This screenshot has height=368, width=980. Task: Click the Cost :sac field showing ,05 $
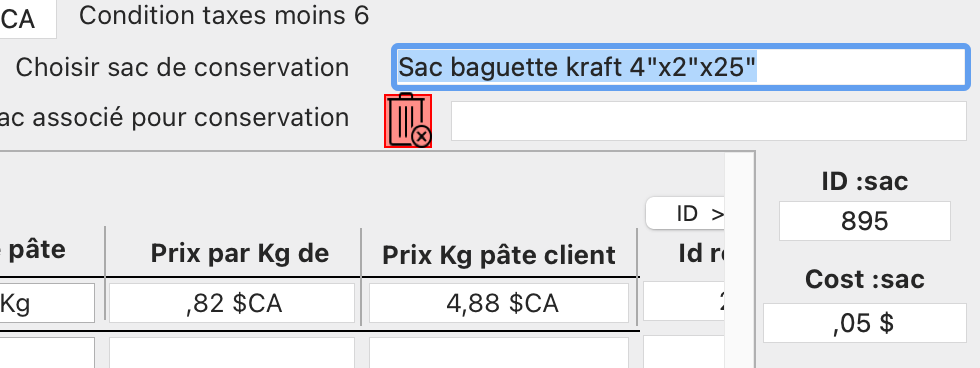click(864, 323)
